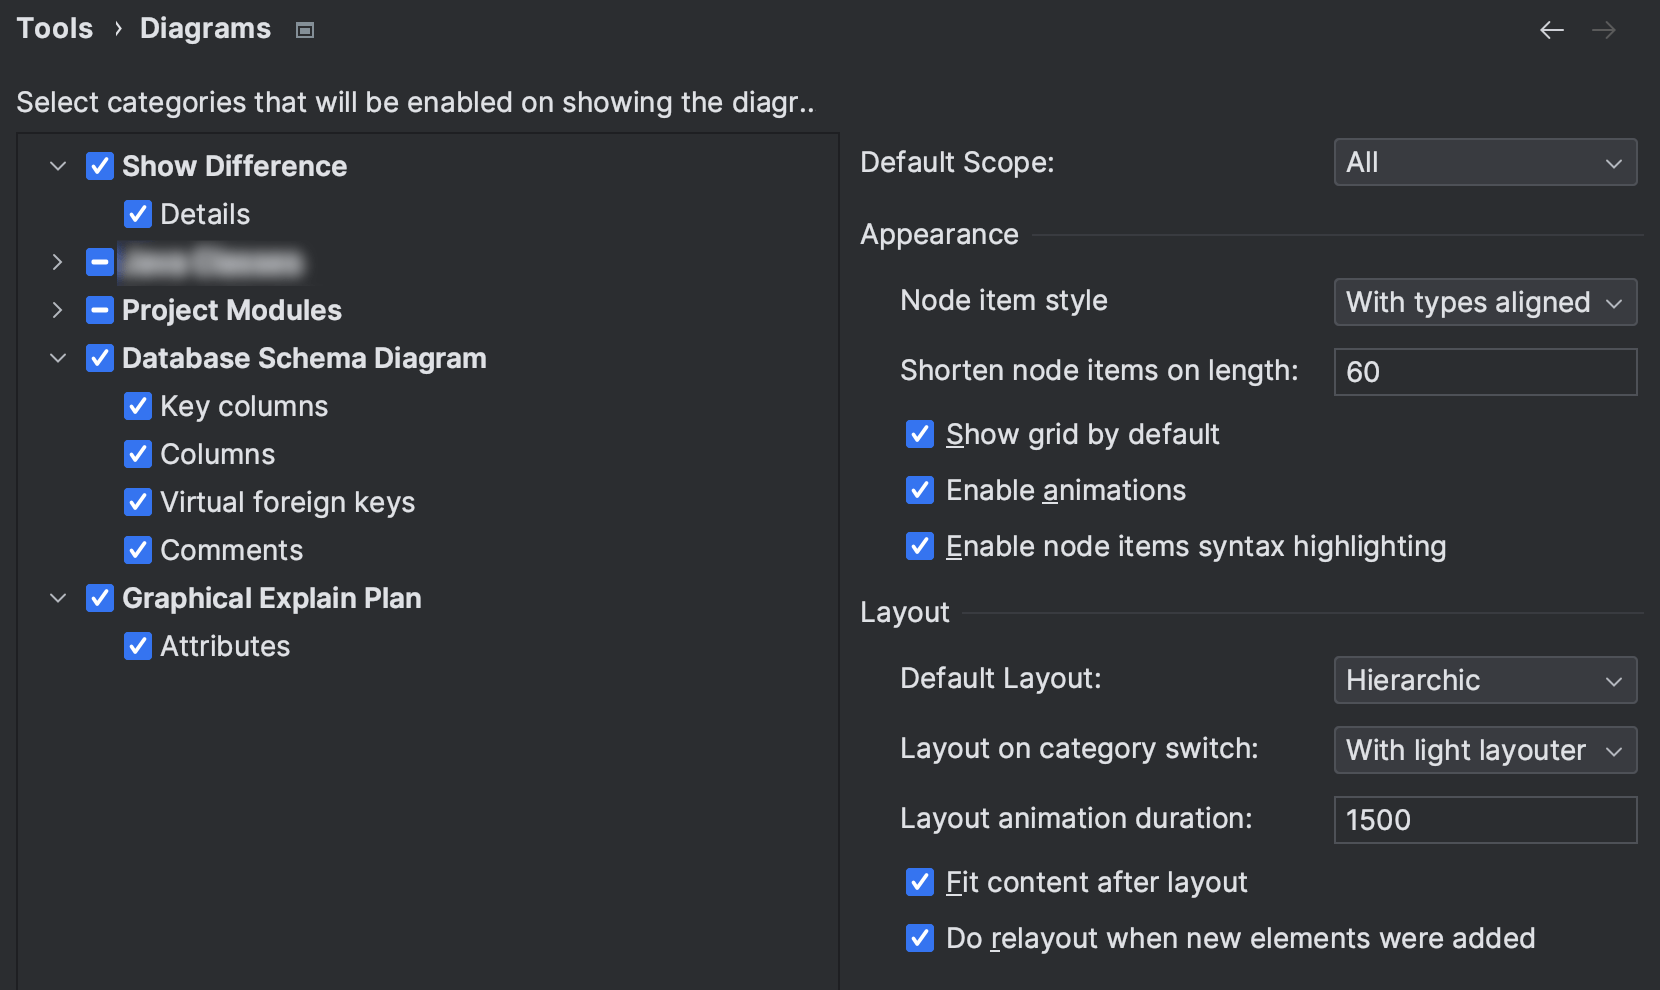Image resolution: width=1660 pixels, height=990 pixels.
Task: Uncheck Enable animations
Action: pos(919,490)
